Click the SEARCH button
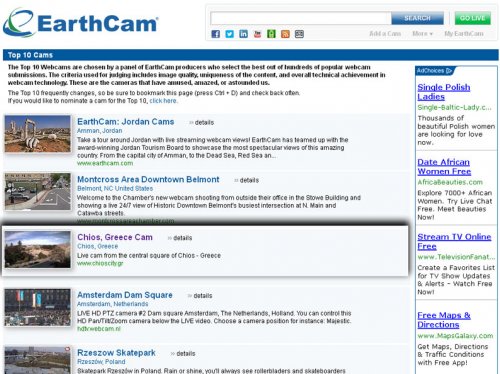 (417, 18)
